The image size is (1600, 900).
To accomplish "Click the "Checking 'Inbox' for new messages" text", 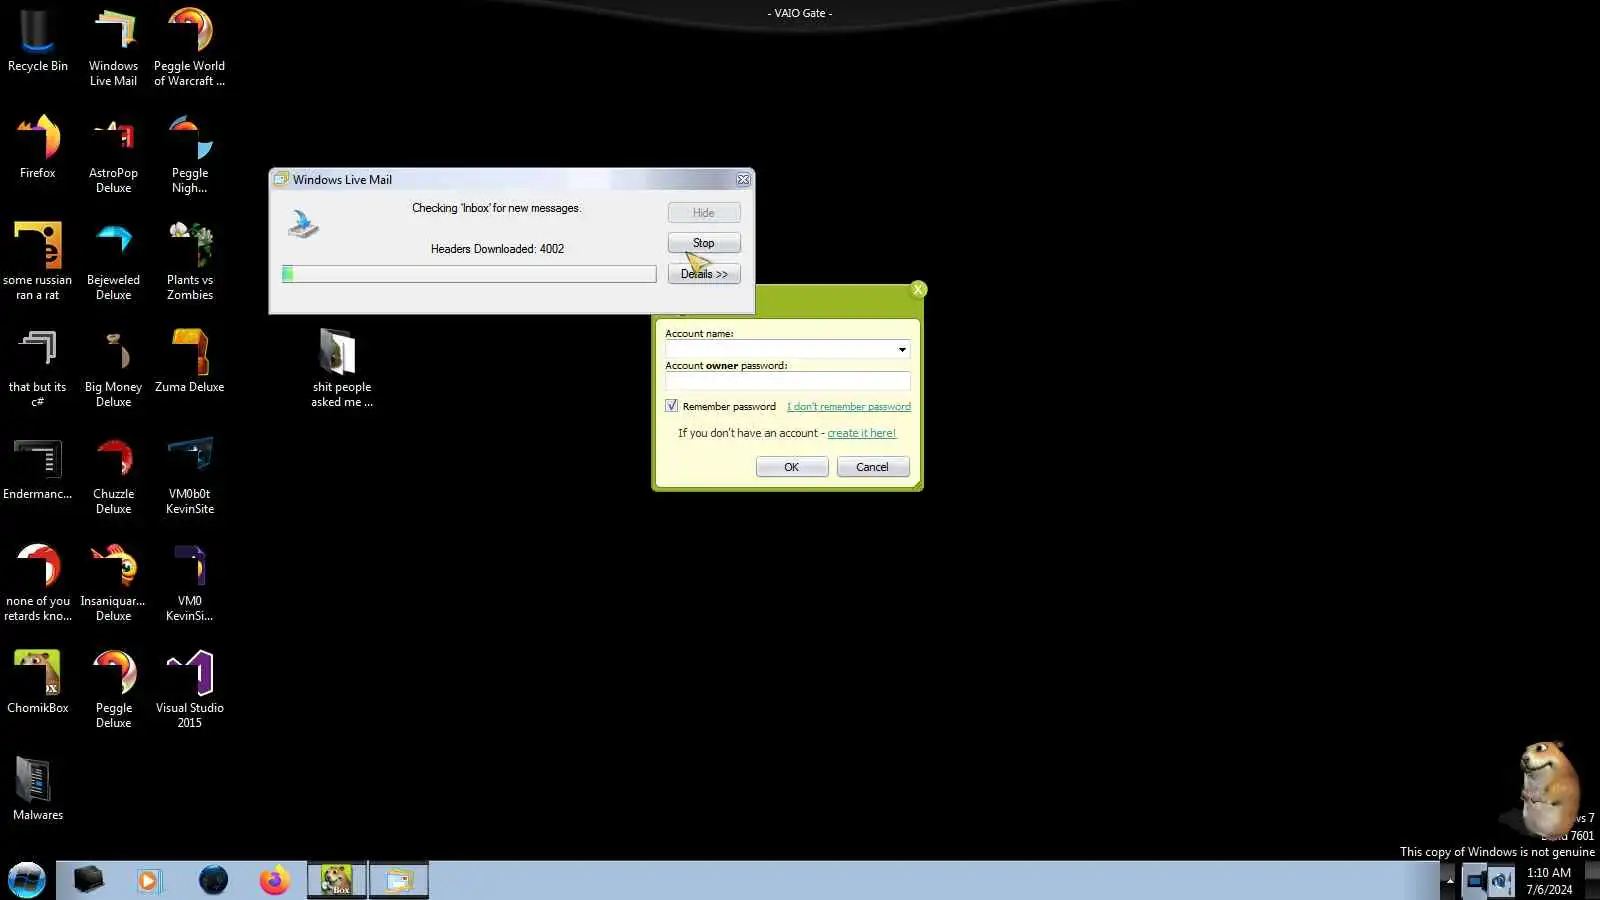I will tap(496, 208).
